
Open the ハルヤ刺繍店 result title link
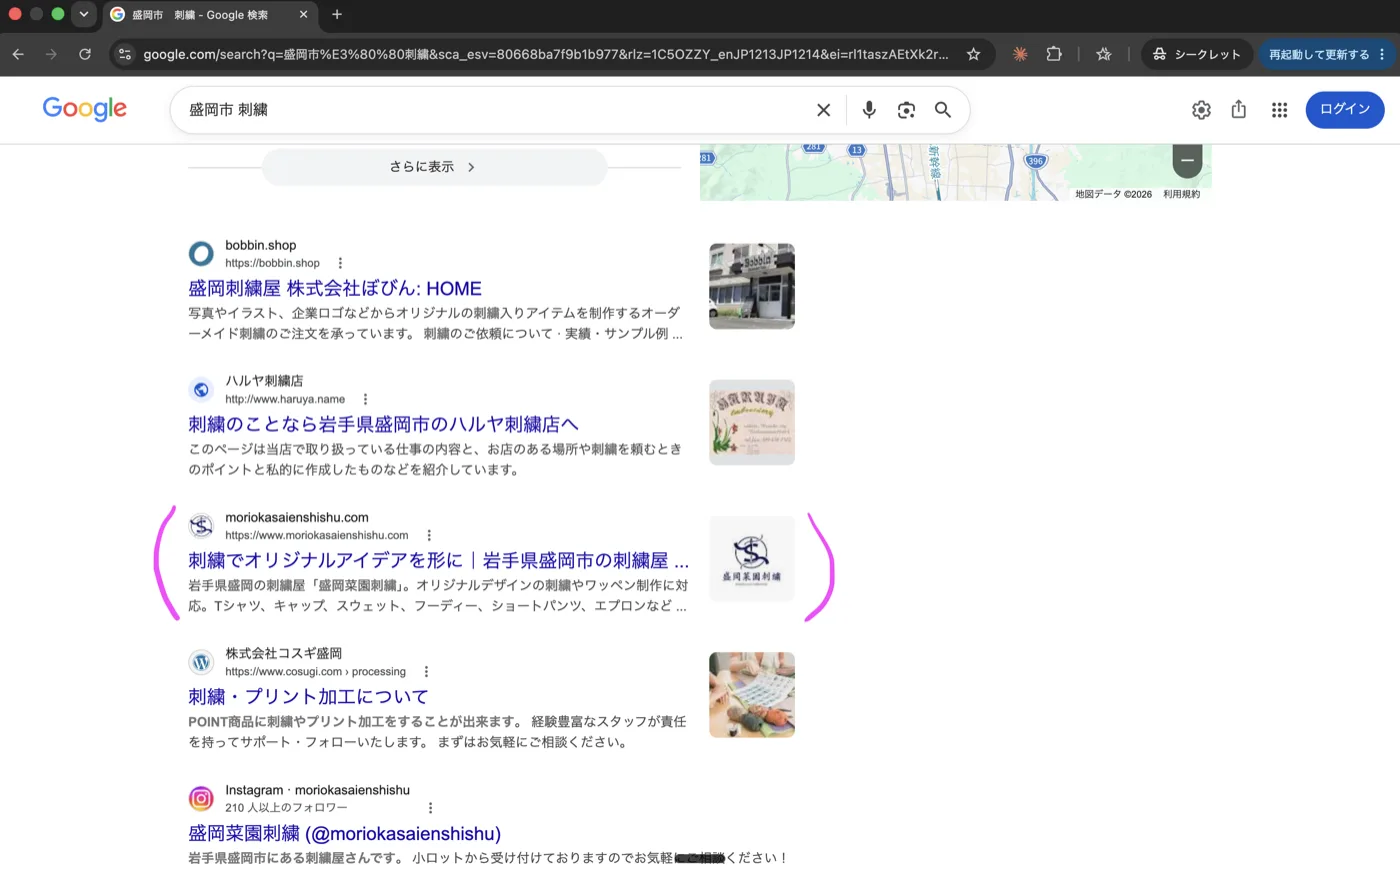tap(384, 424)
